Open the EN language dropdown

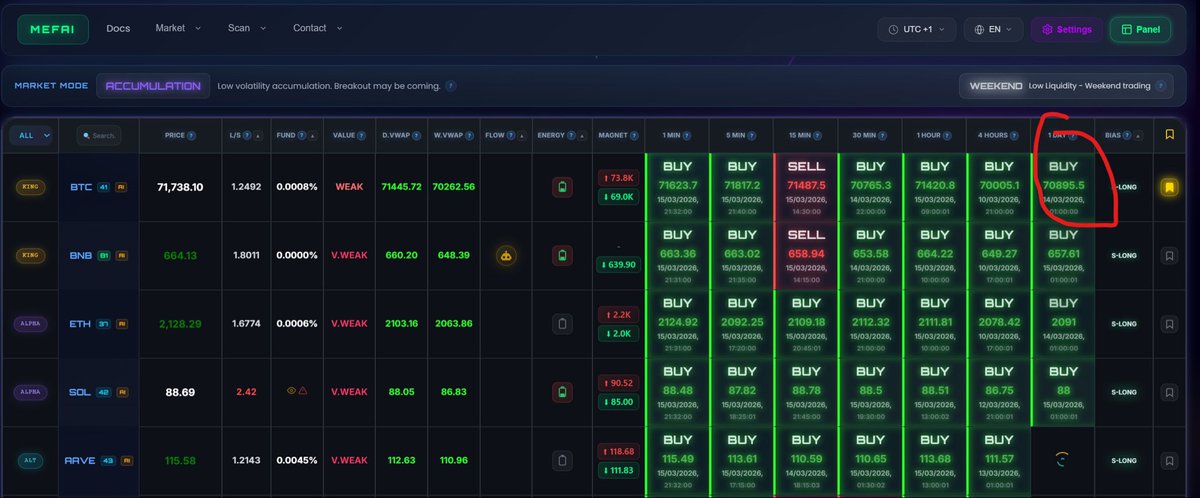(993, 29)
